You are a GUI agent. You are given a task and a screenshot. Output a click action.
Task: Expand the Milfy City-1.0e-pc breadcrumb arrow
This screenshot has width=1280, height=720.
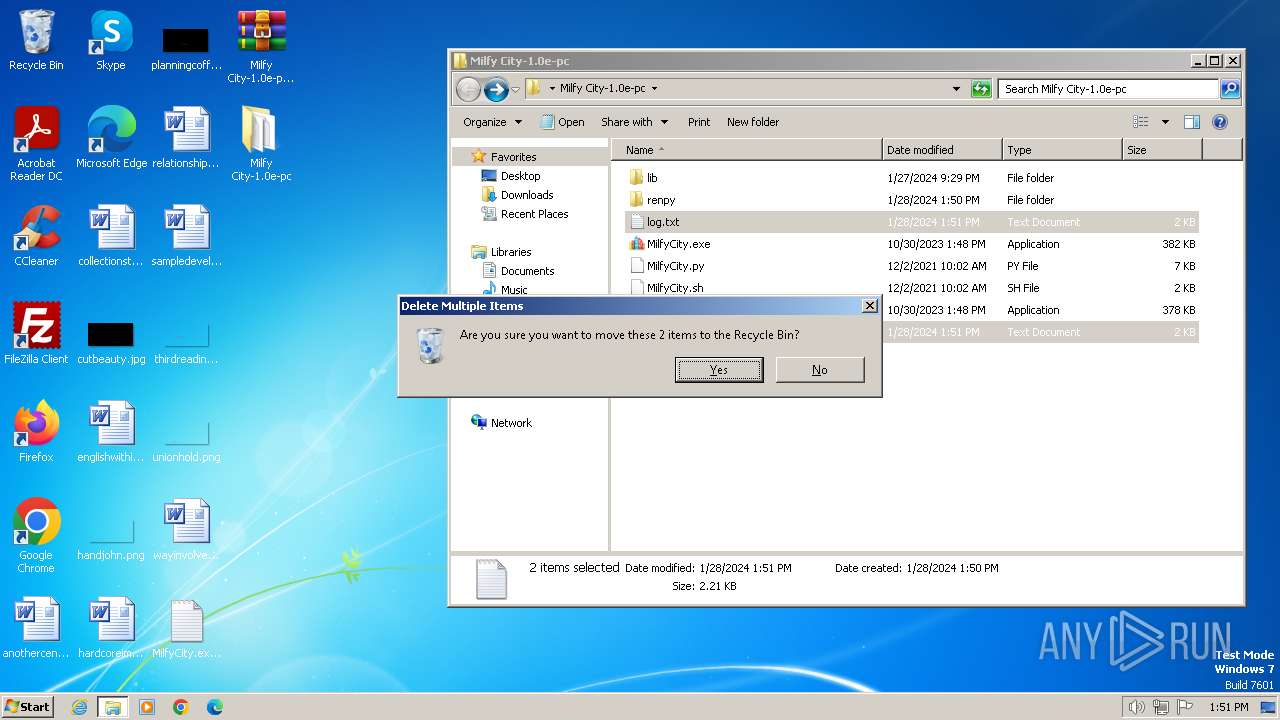(655, 88)
